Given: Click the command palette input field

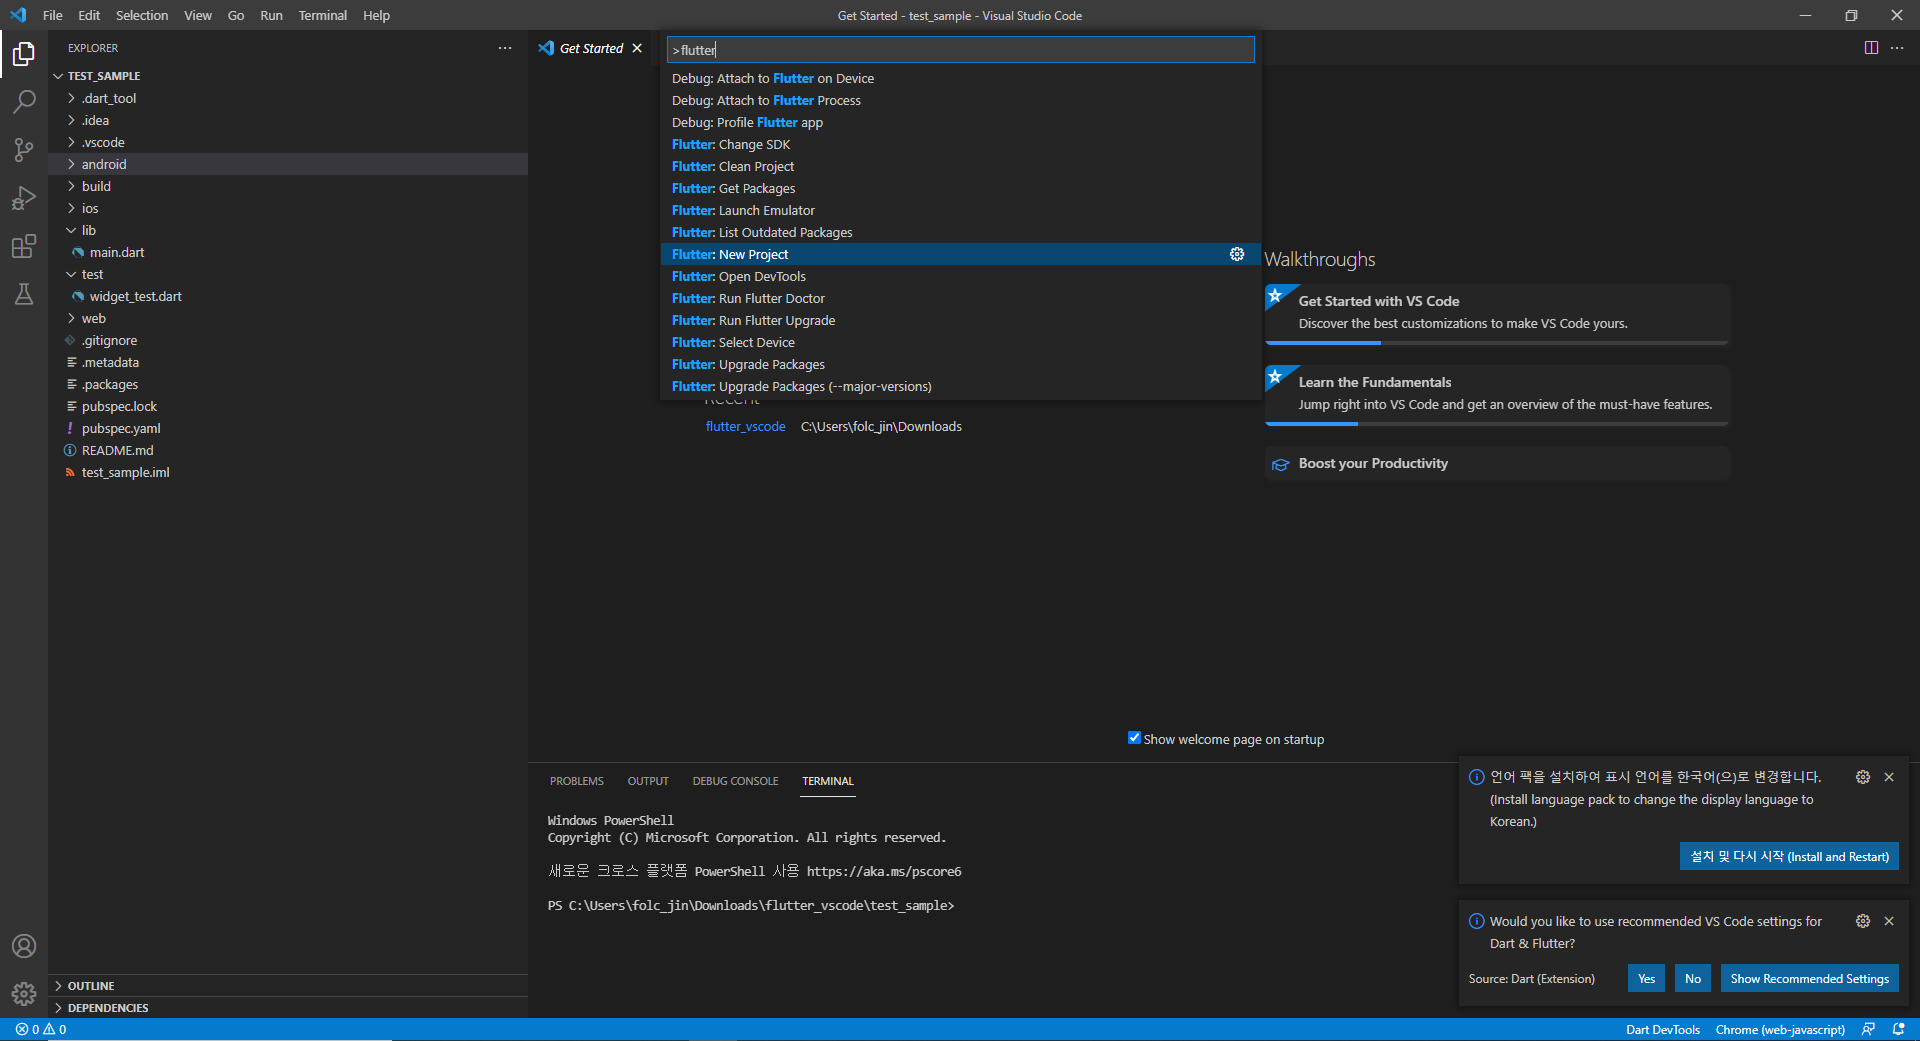Looking at the screenshot, I should click(x=961, y=49).
